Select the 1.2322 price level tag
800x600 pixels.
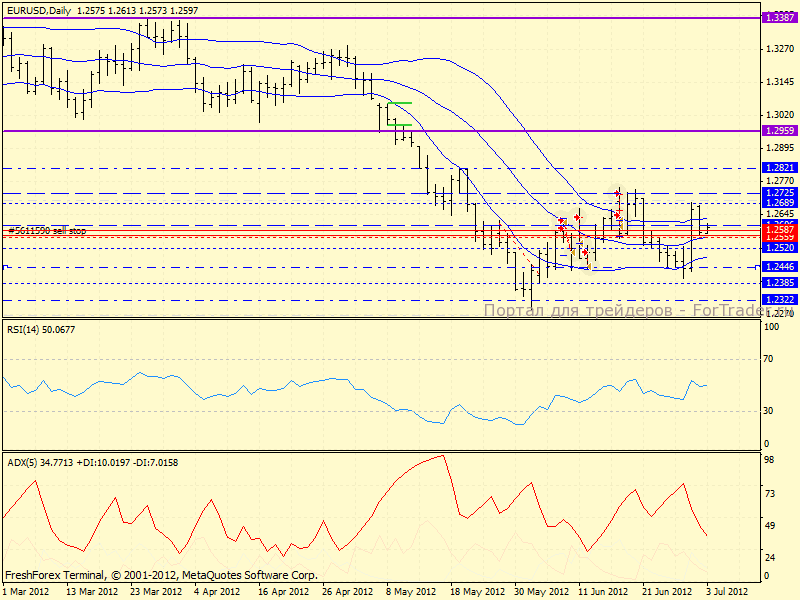click(x=777, y=299)
